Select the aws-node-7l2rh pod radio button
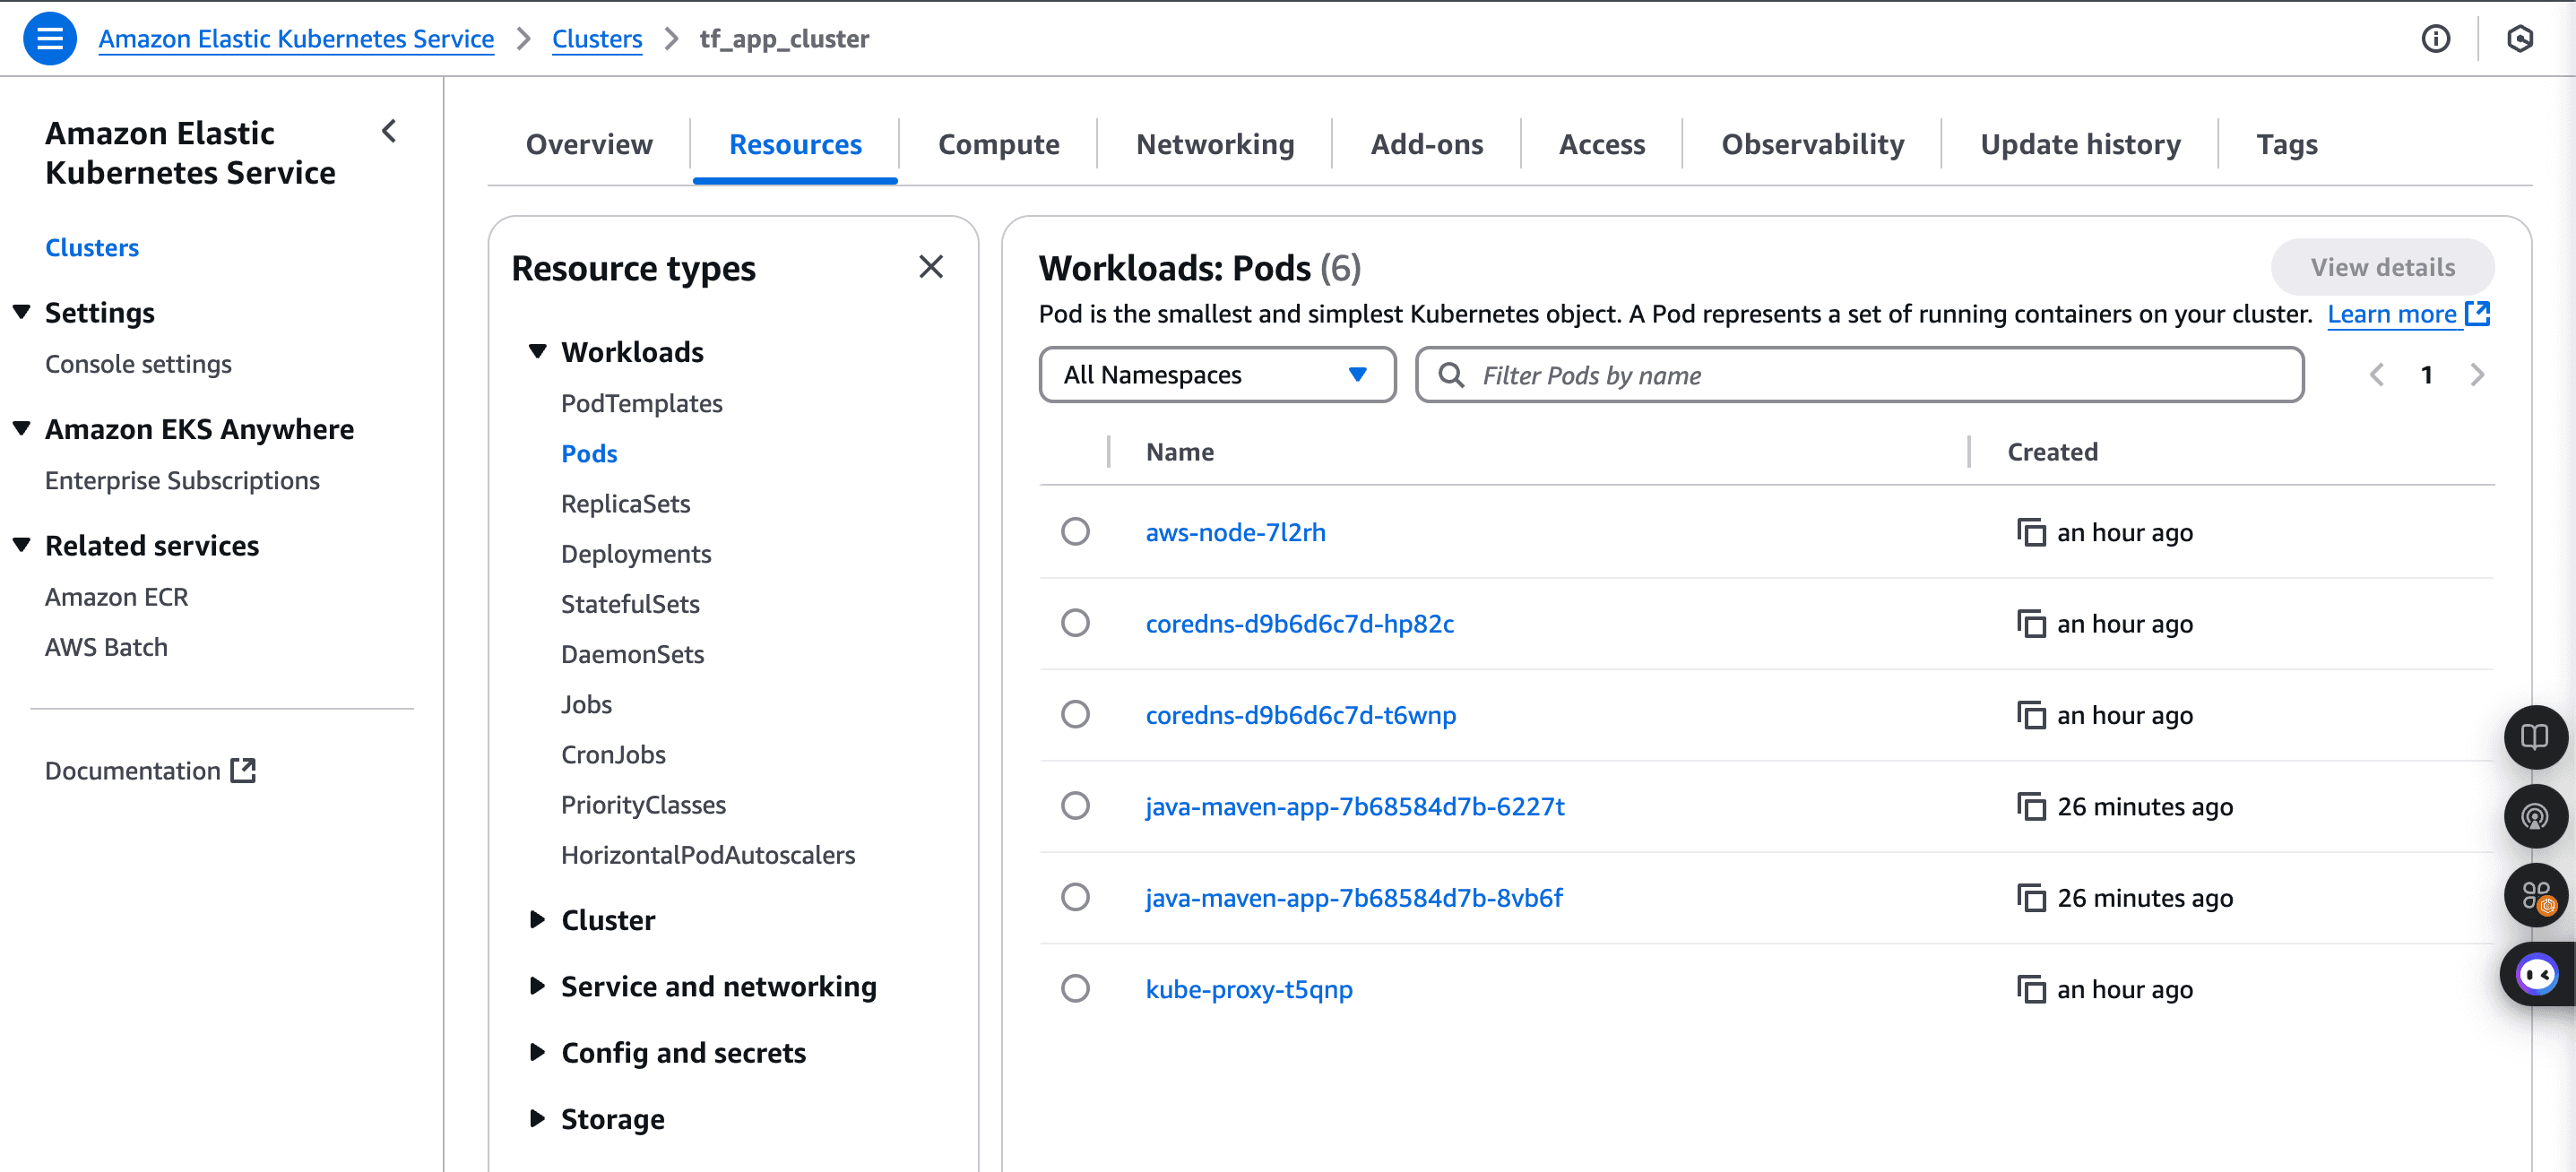This screenshot has width=2576, height=1172. tap(1075, 531)
